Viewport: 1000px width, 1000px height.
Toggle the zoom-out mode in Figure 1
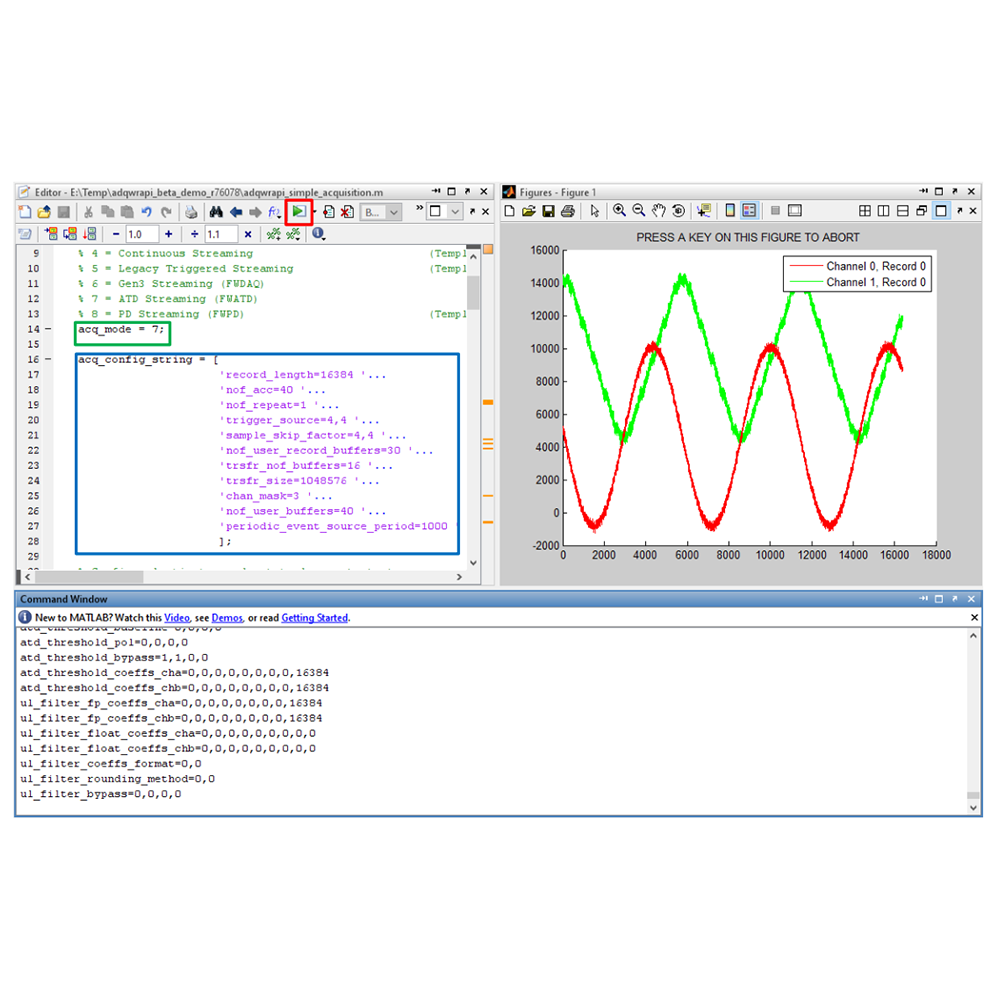(637, 209)
